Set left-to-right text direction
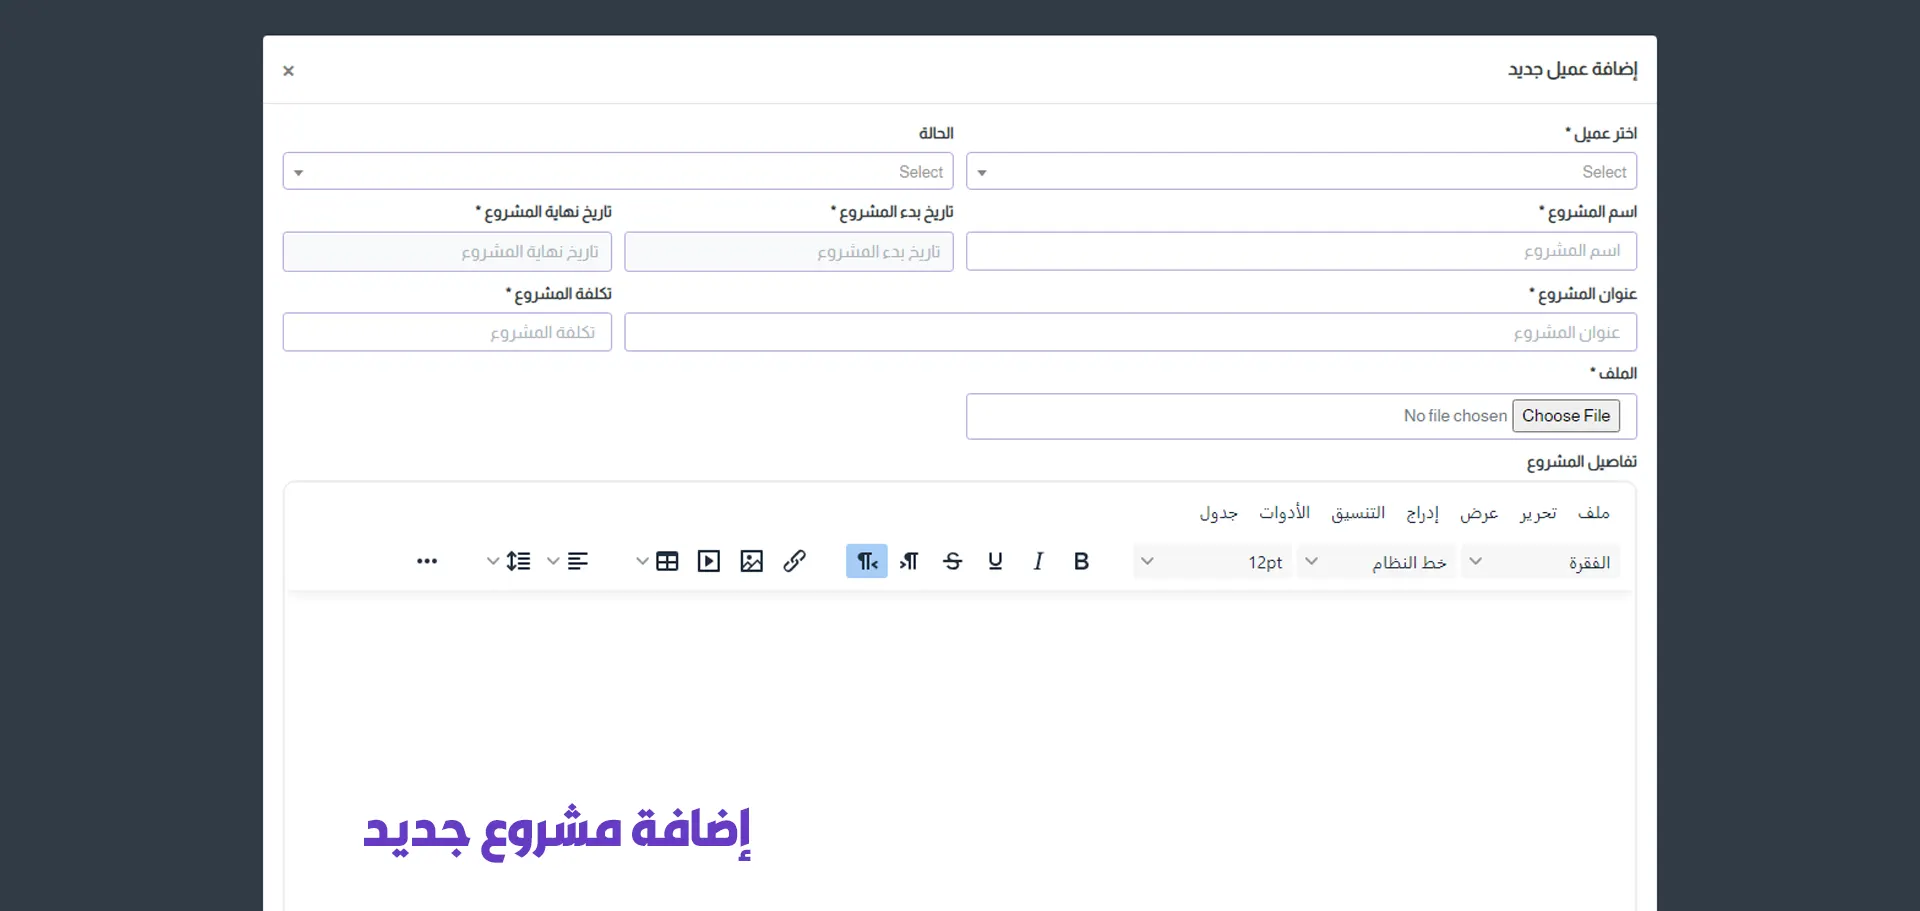This screenshot has width=1920, height=911. coord(909,562)
